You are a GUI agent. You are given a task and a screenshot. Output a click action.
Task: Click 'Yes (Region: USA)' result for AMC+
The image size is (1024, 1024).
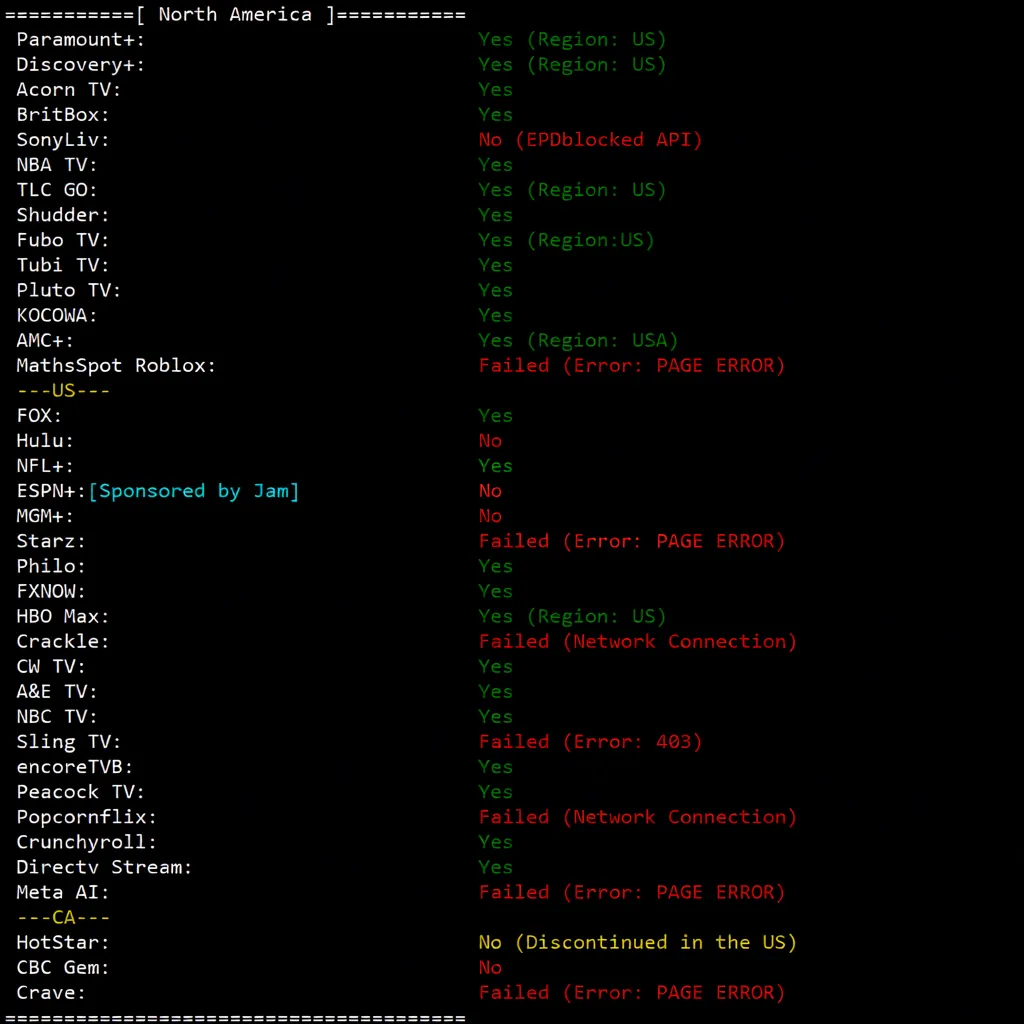point(579,340)
